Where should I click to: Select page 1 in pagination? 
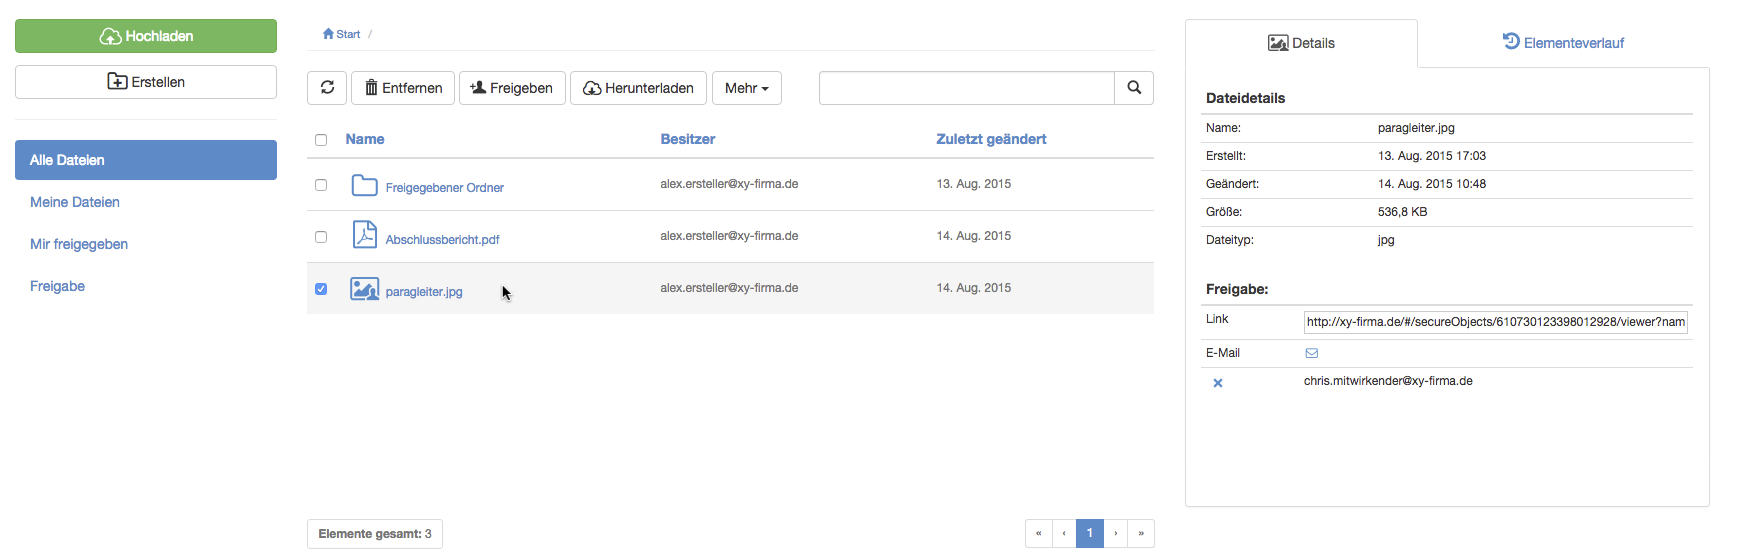[1090, 533]
